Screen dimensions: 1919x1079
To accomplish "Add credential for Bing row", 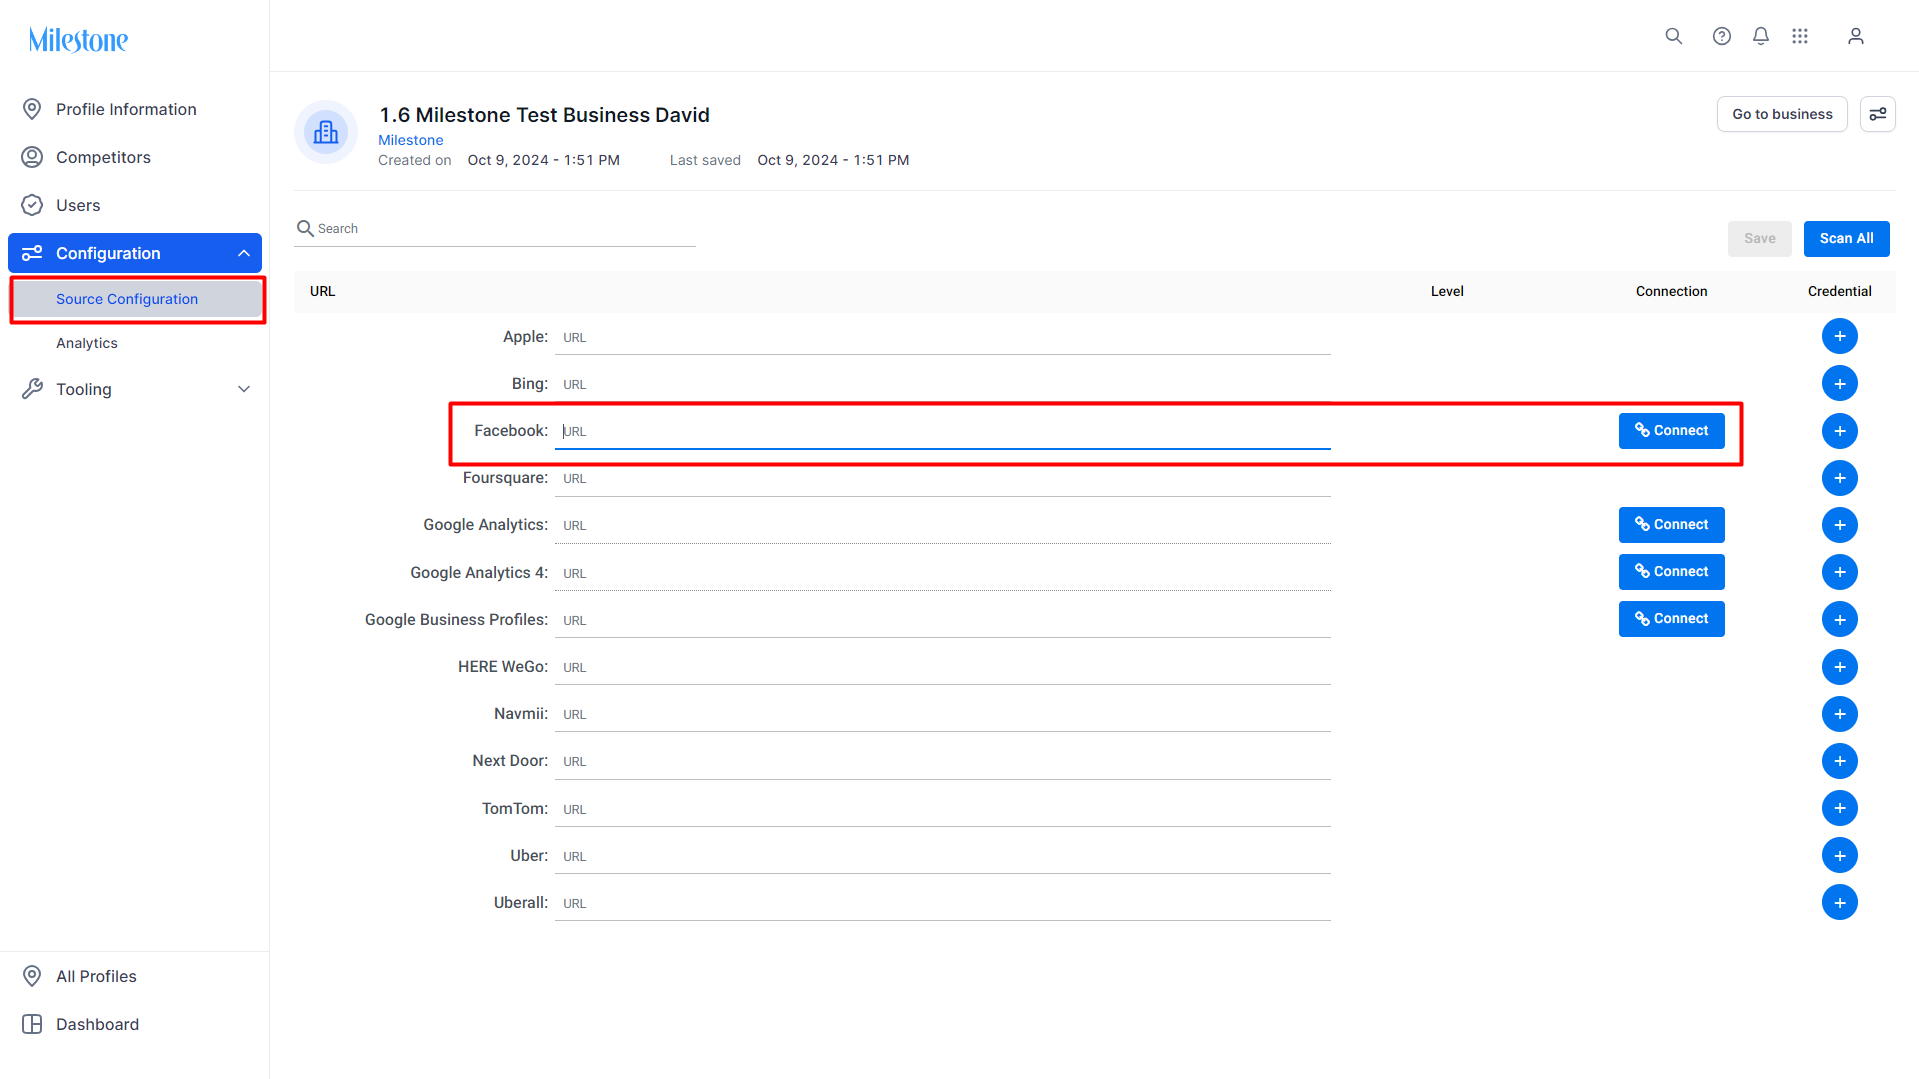I will 1839,383.
